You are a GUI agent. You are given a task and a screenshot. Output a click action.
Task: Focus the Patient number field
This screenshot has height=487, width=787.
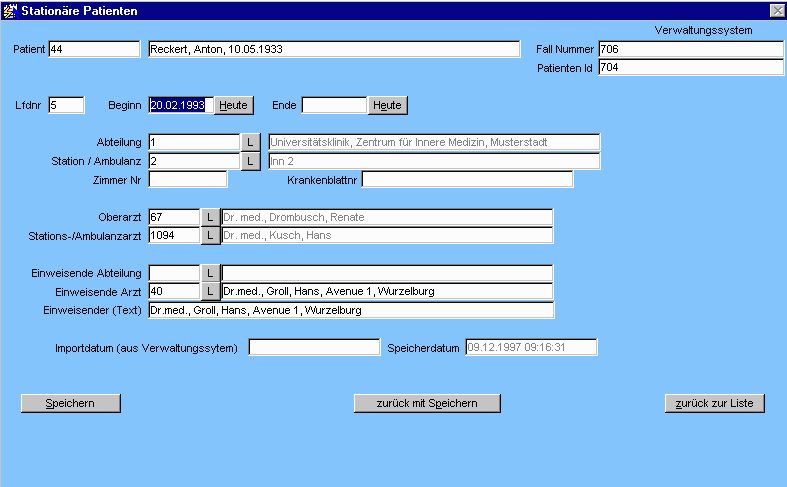[94, 49]
